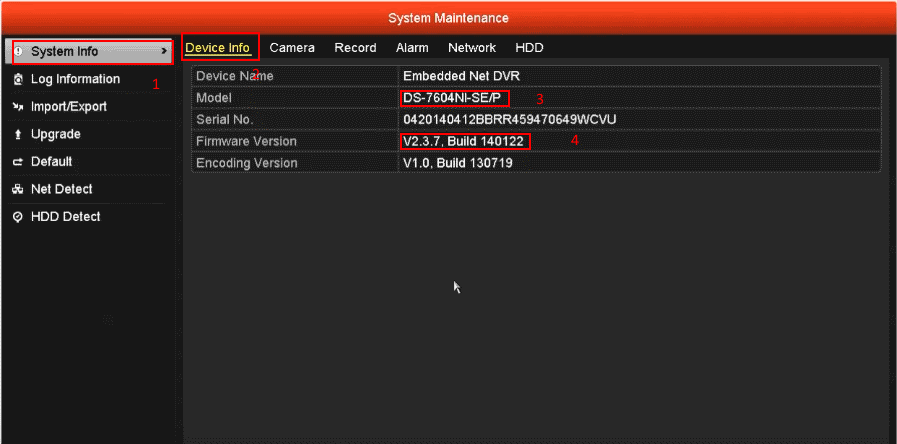Click the Encoding Version label
This screenshot has width=897, height=444.
[247, 163]
